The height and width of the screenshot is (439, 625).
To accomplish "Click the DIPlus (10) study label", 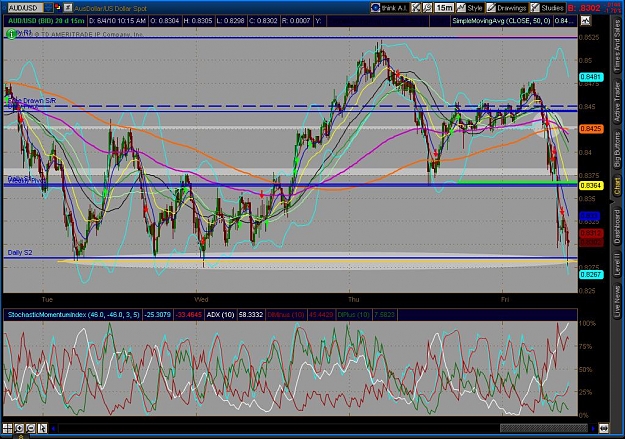I will (x=353, y=315).
